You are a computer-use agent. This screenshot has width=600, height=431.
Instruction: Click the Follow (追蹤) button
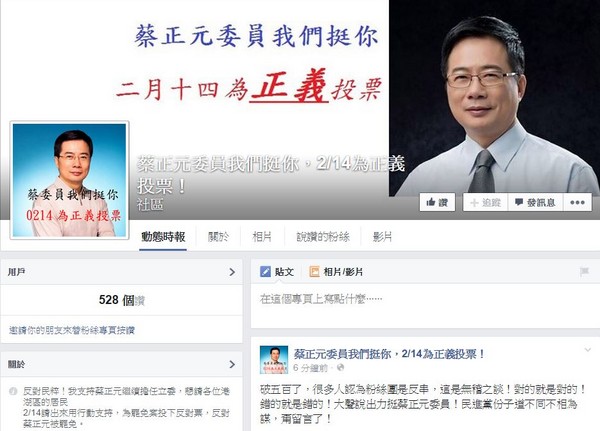(x=485, y=202)
